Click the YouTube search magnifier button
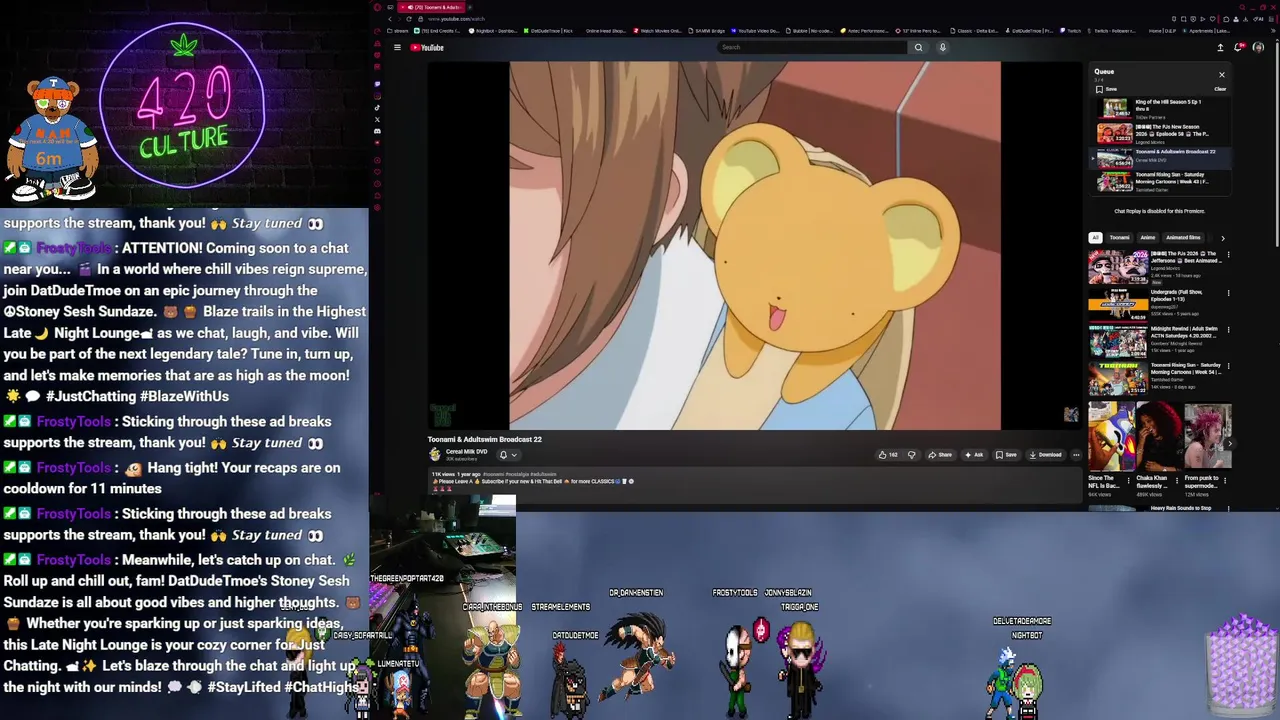The width and height of the screenshot is (1280, 720). pos(918,47)
